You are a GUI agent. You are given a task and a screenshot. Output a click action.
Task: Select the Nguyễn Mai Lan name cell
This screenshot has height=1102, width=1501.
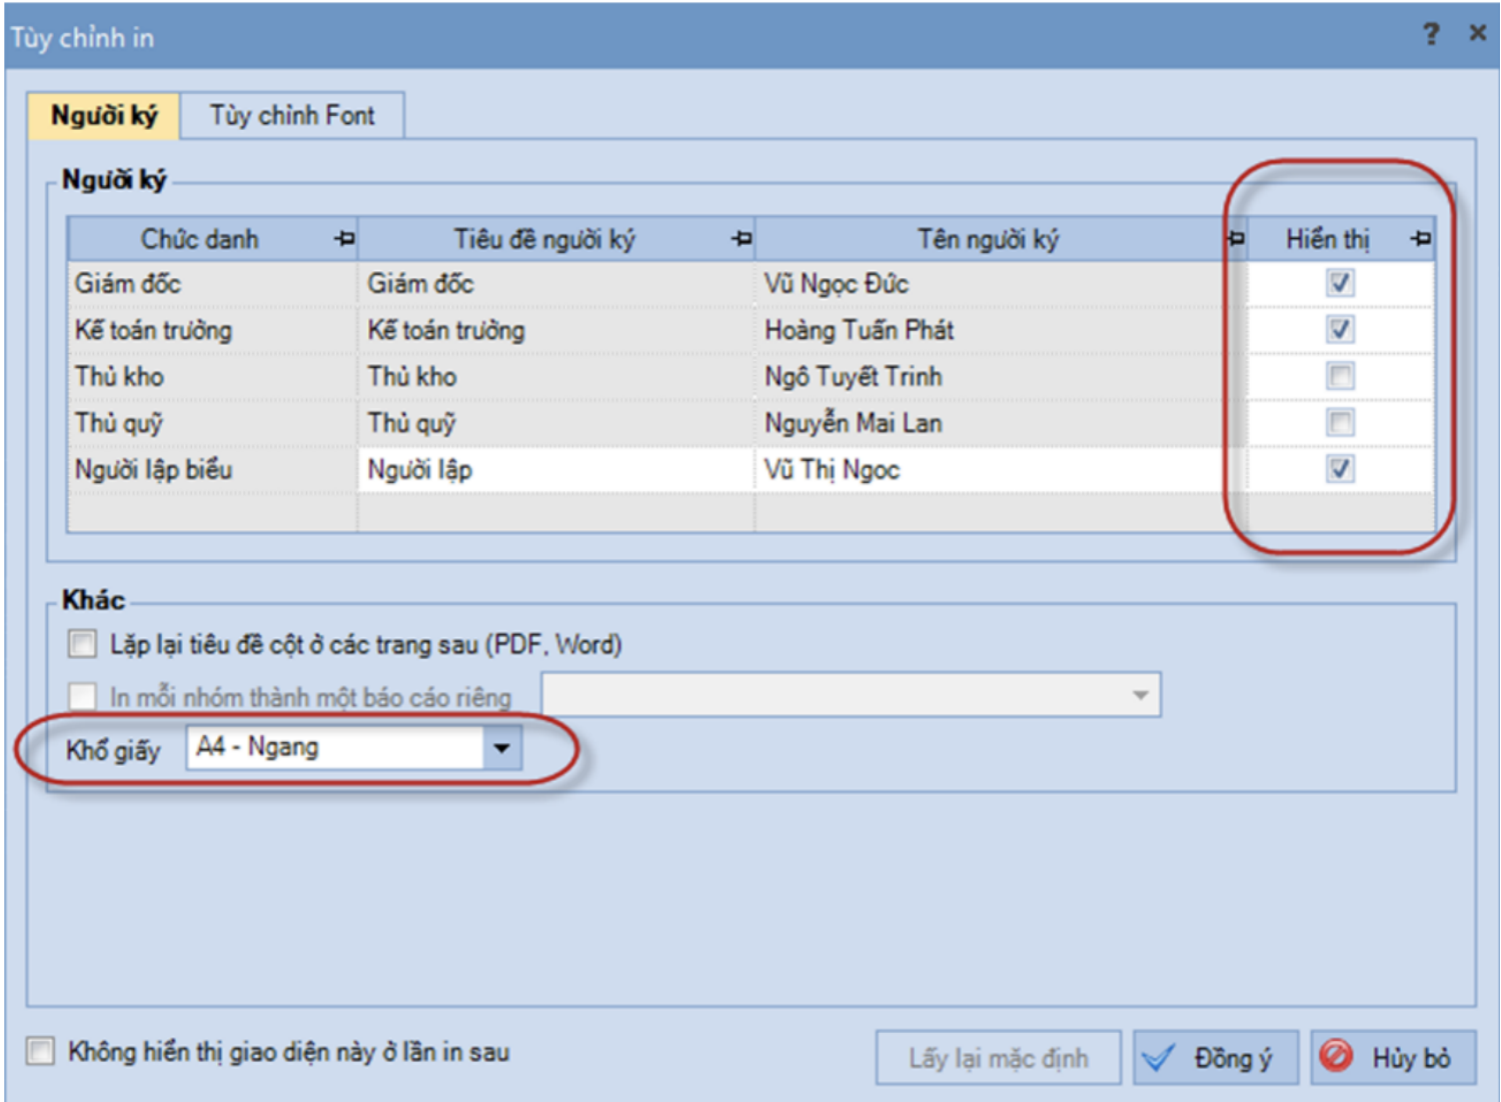click(1000, 422)
